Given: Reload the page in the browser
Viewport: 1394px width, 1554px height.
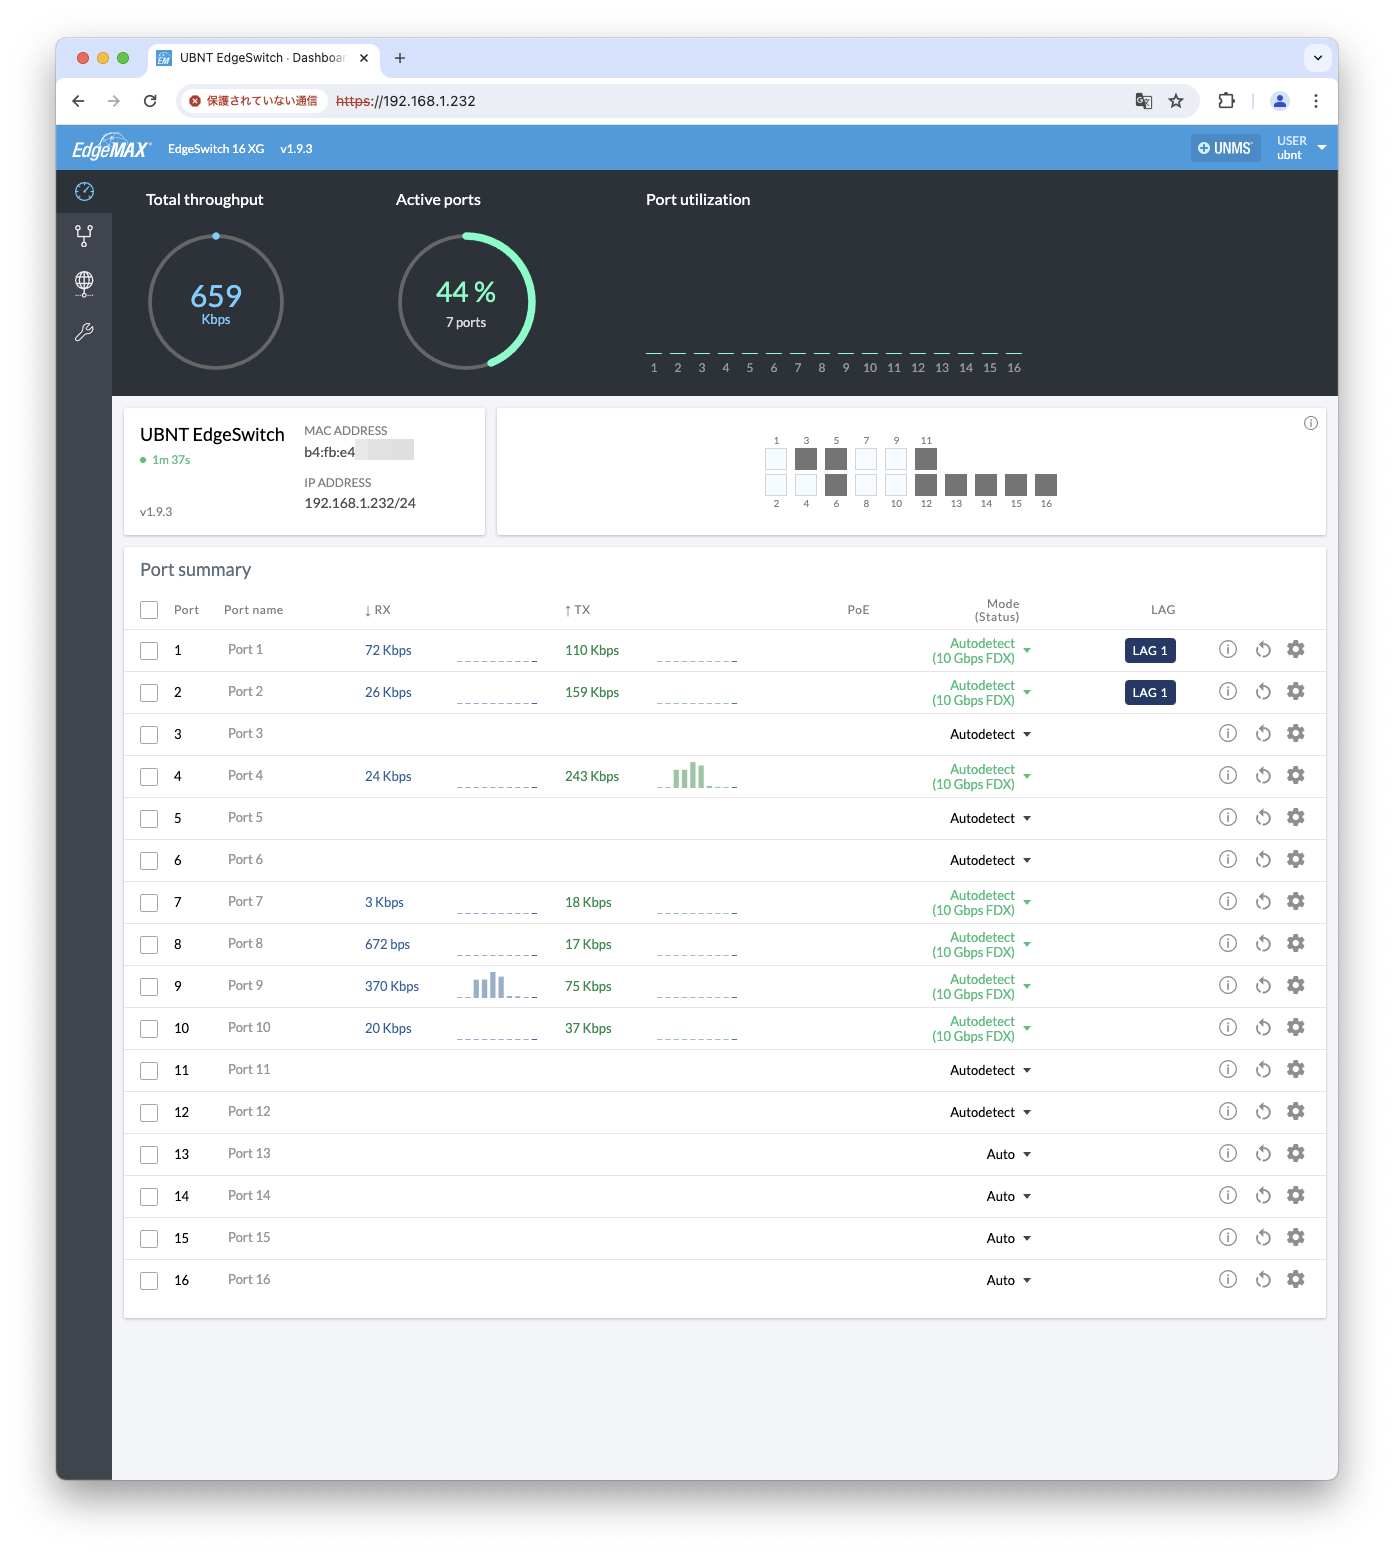Looking at the screenshot, I should pos(150,101).
